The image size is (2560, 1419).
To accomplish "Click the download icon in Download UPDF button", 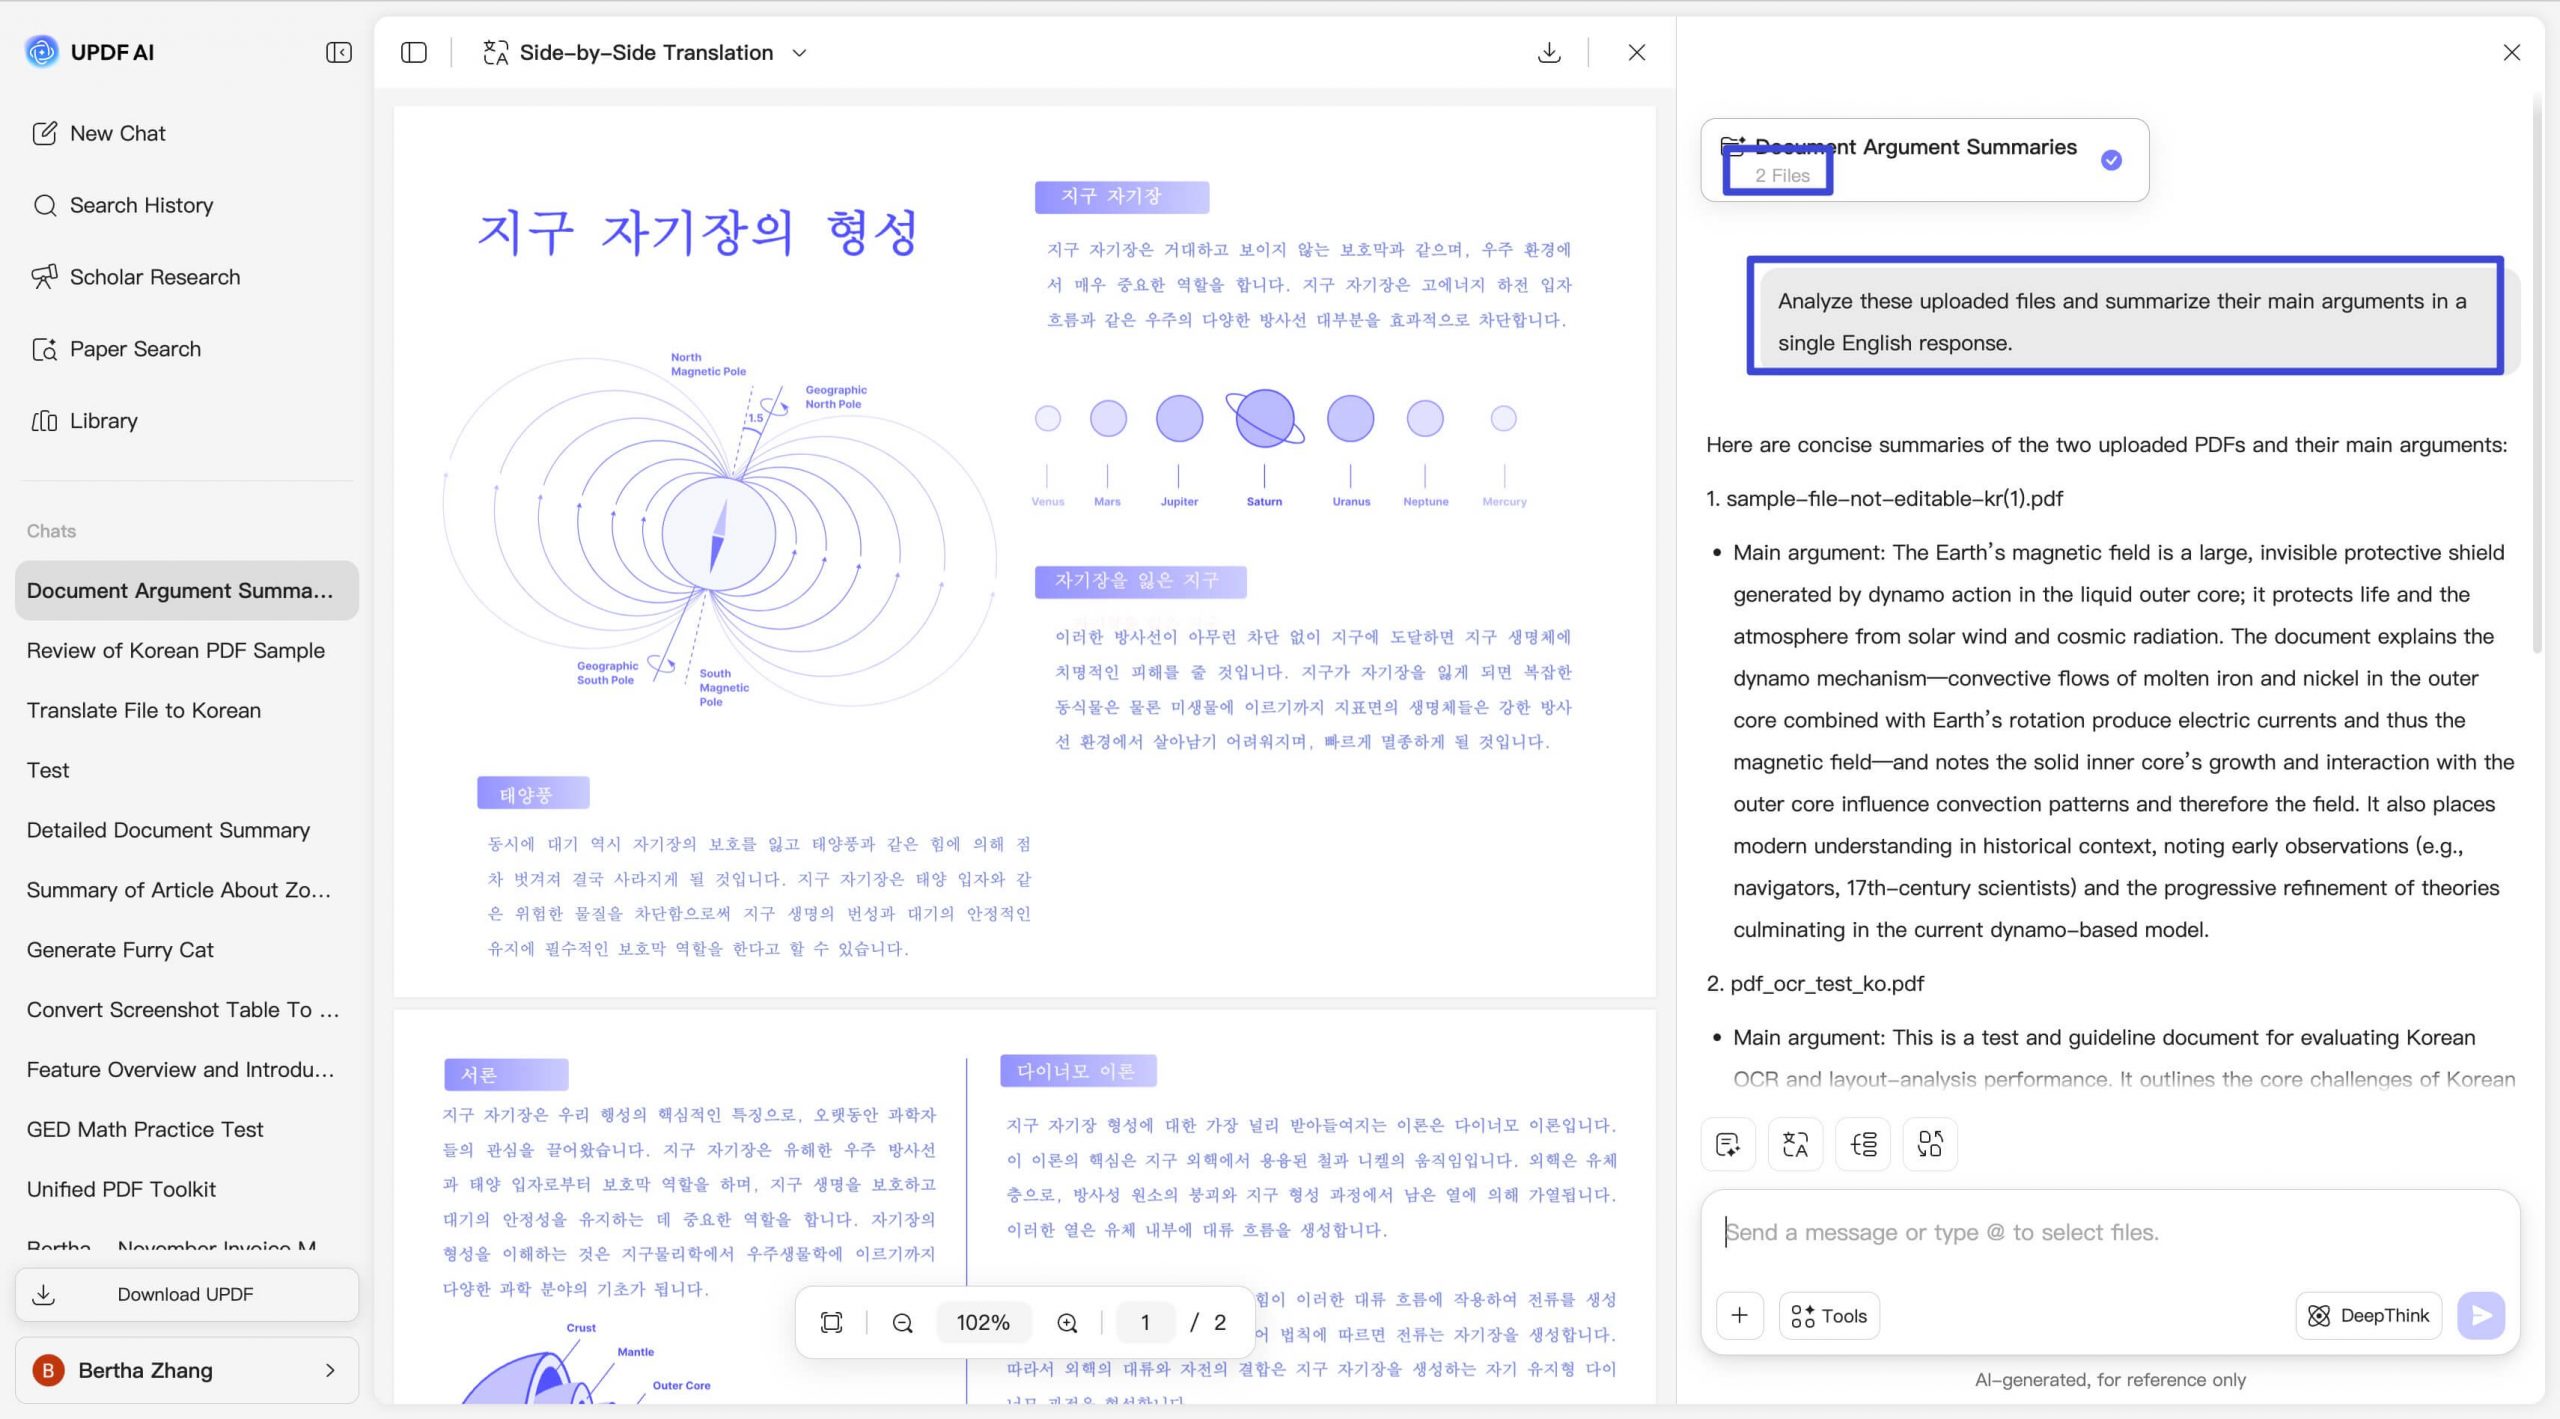I will [44, 1294].
